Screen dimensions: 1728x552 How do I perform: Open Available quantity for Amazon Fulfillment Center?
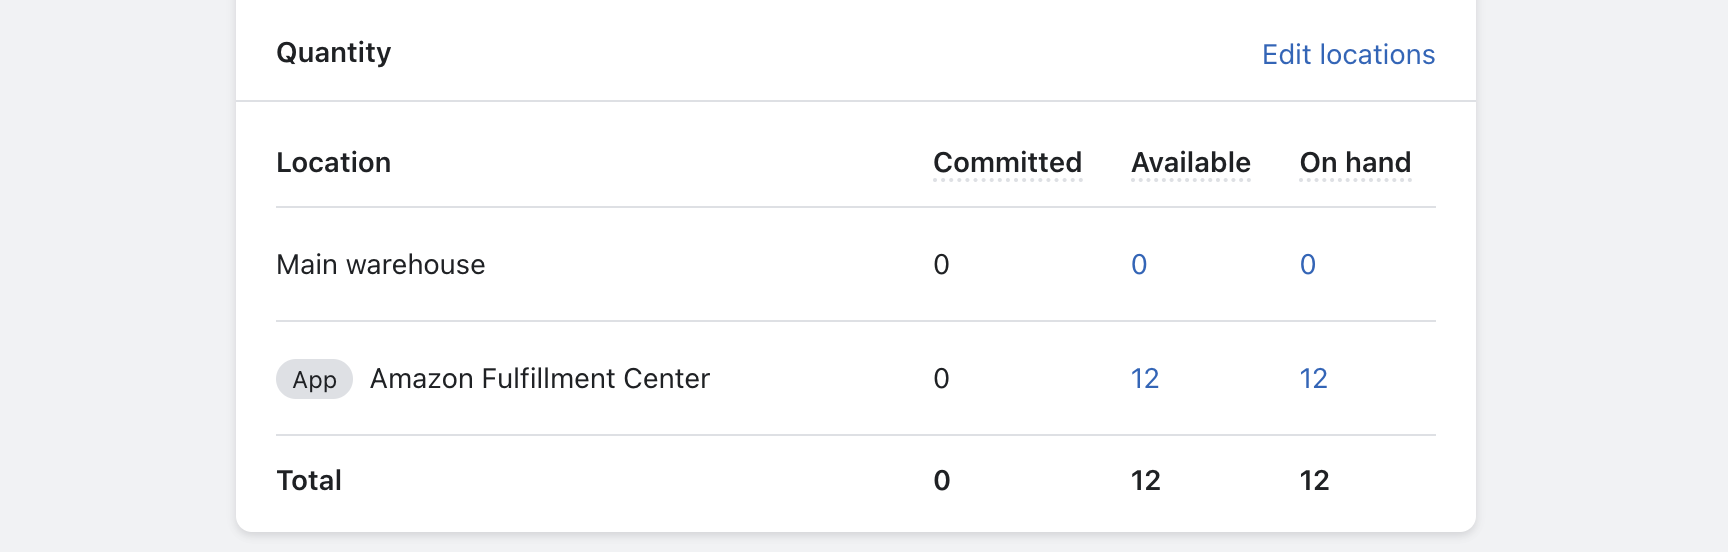[x=1145, y=379]
